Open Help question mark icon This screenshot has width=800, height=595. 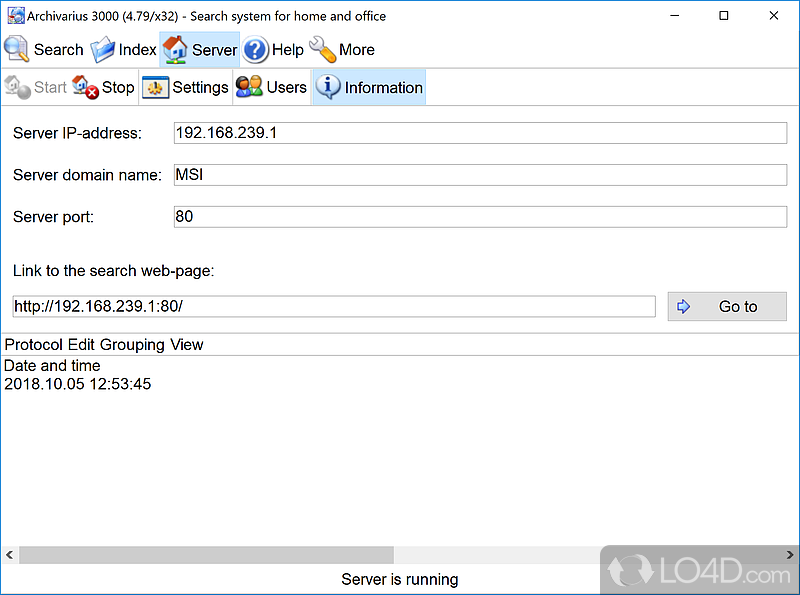pos(255,50)
